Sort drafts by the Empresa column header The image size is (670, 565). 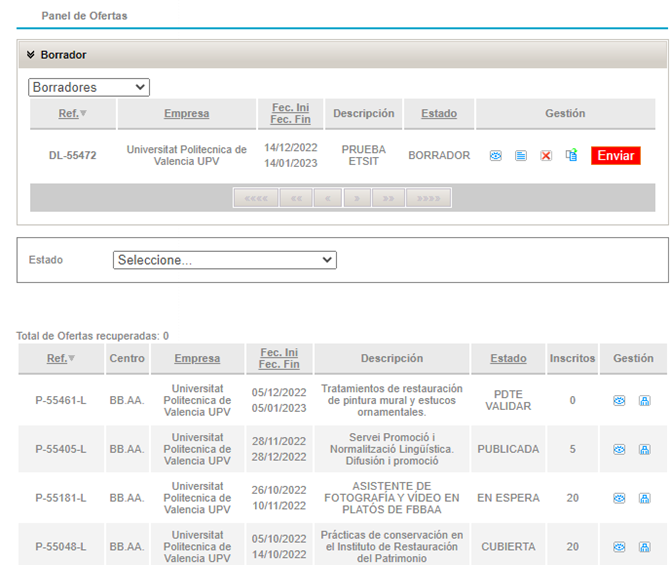click(186, 114)
